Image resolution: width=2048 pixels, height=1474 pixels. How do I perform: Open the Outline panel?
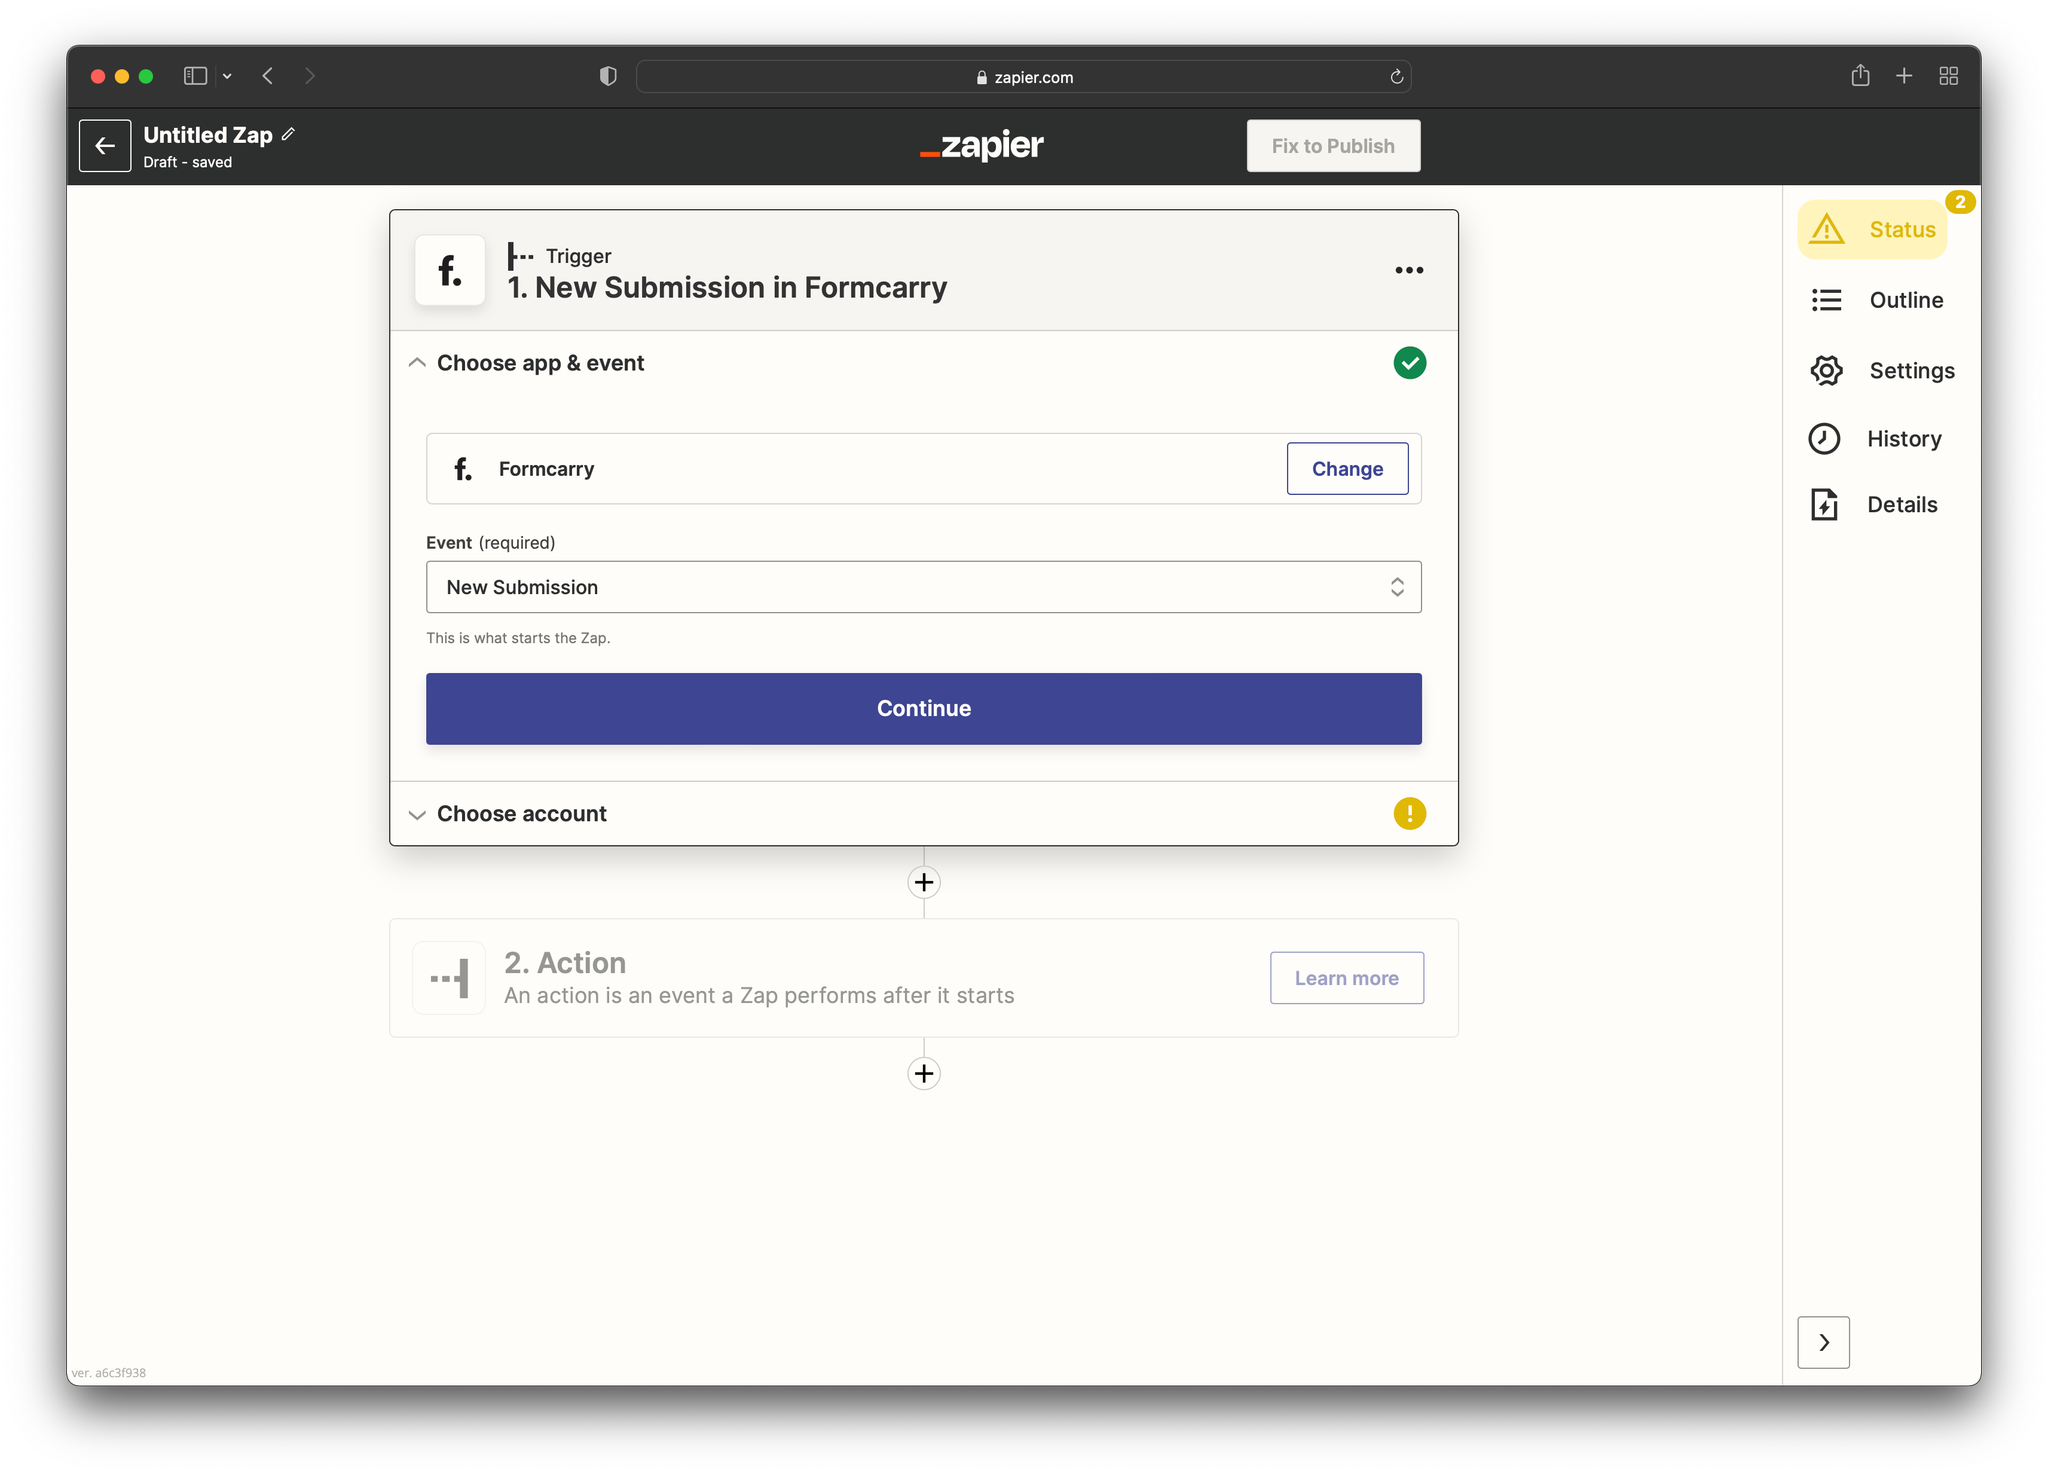click(x=1878, y=300)
